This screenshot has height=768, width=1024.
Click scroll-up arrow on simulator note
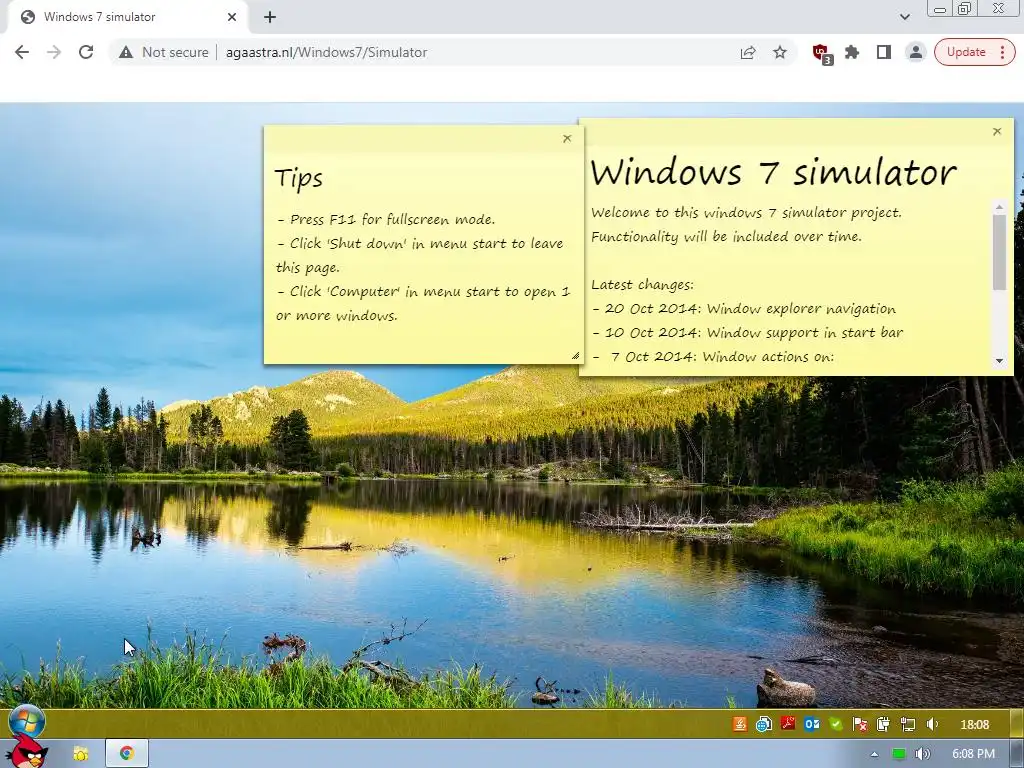point(999,207)
